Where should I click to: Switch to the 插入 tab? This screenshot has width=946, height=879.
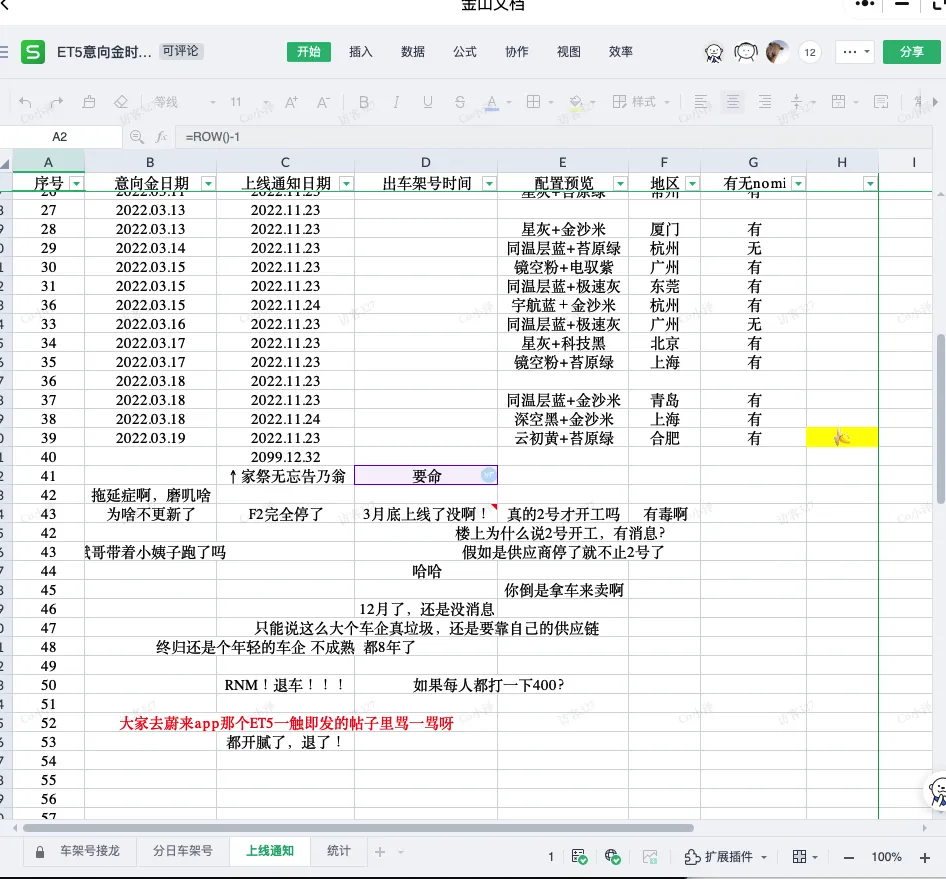(361, 52)
